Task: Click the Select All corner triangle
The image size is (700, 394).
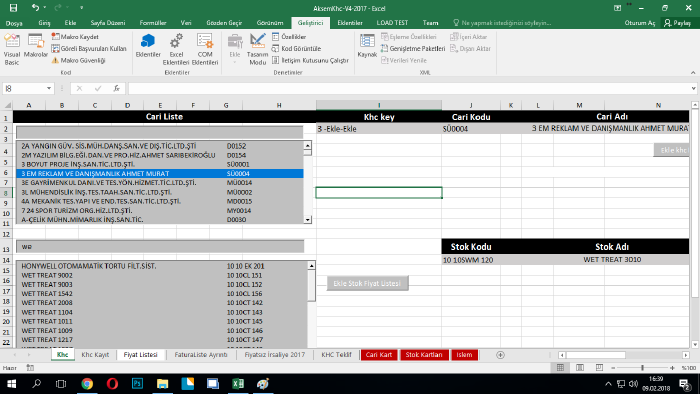Action: (x=7, y=105)
